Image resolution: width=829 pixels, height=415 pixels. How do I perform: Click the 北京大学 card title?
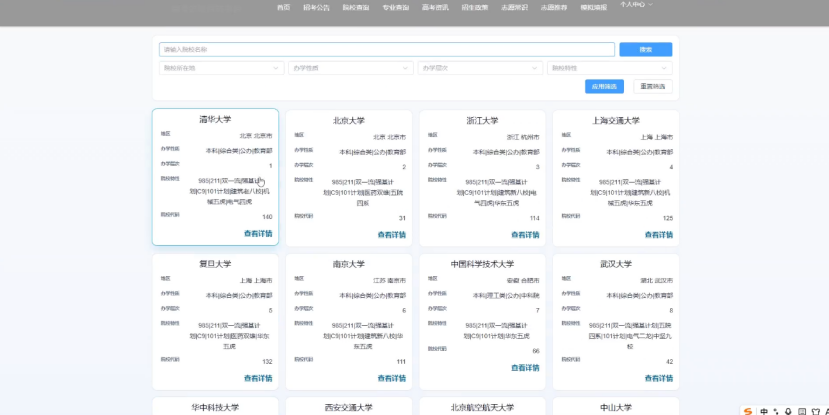click(349, 121)
